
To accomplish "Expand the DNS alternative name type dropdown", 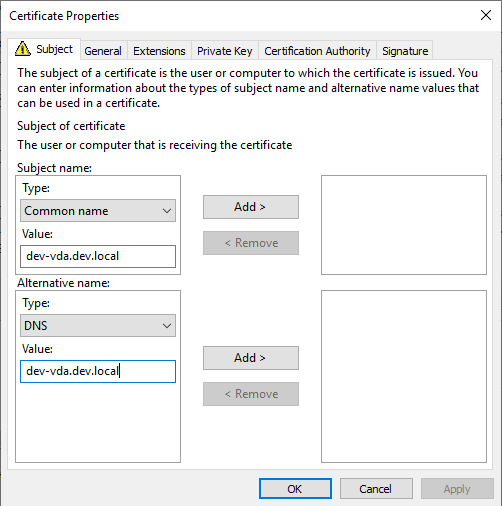I will [98, 325].
